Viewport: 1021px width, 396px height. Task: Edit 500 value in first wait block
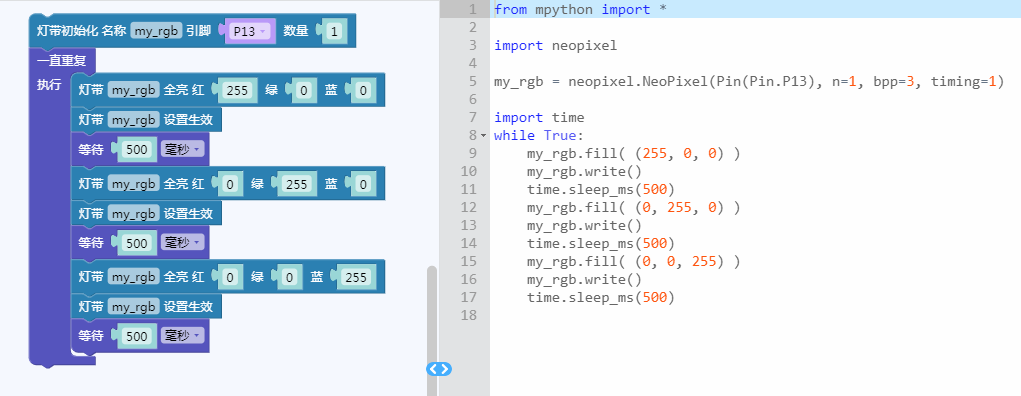tap(137, 150)
